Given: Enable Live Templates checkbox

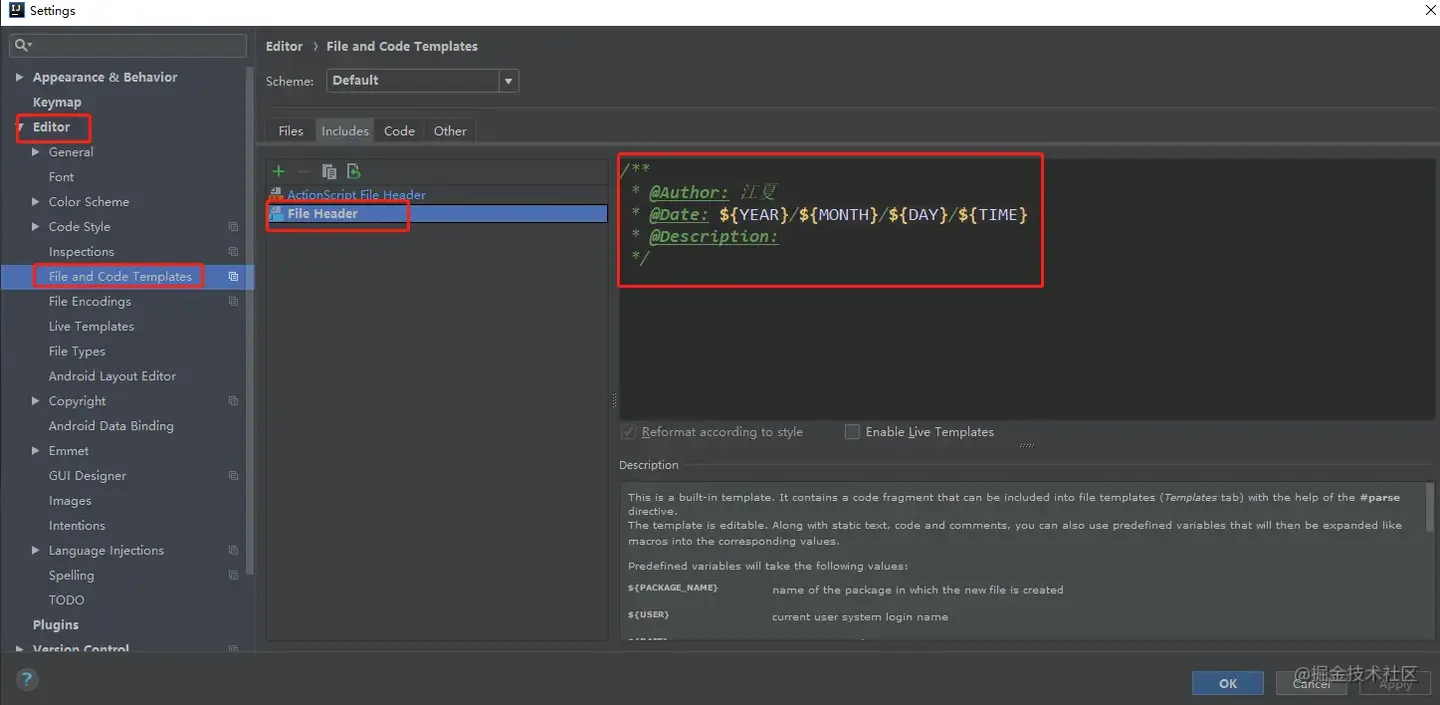Looking at the screenshot, I should point(852,432).
